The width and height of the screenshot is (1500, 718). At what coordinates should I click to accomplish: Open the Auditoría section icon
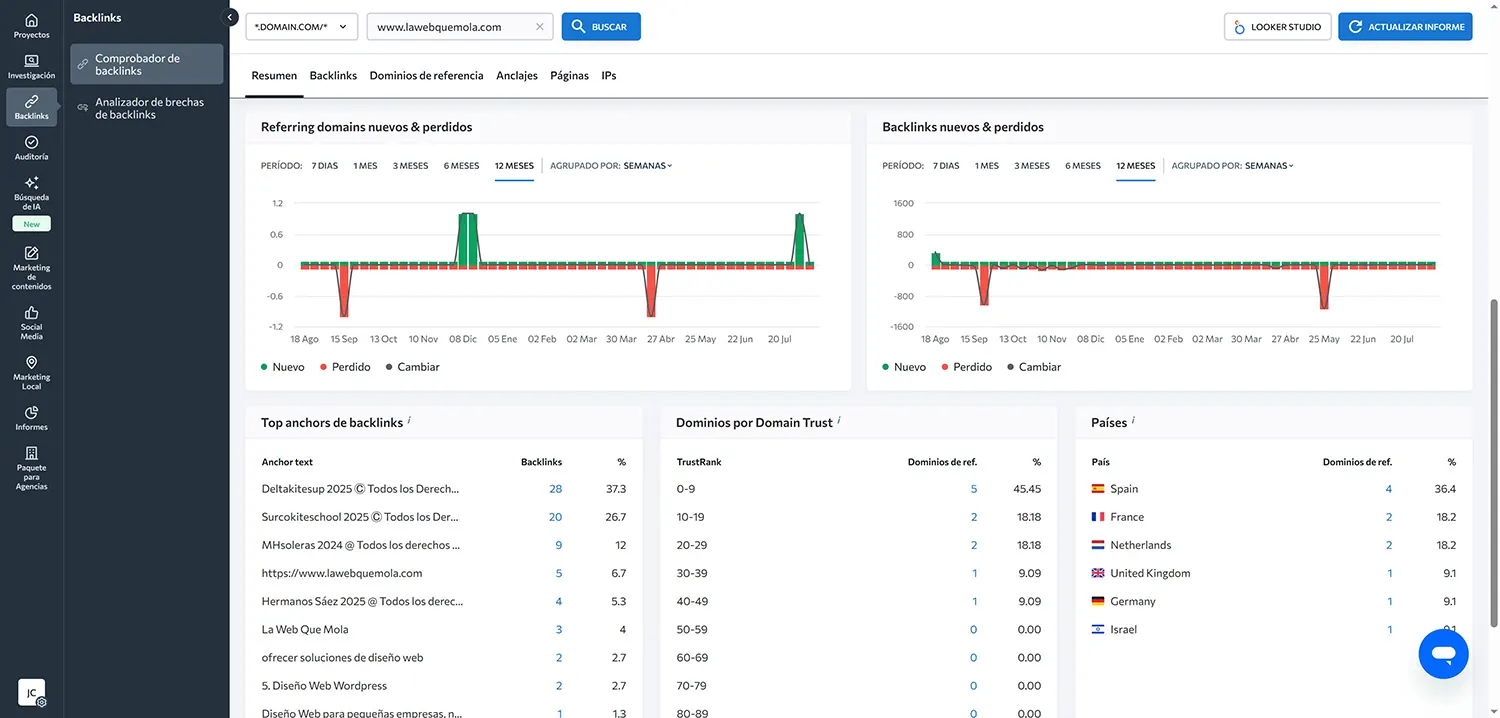(x=31, y=148)
